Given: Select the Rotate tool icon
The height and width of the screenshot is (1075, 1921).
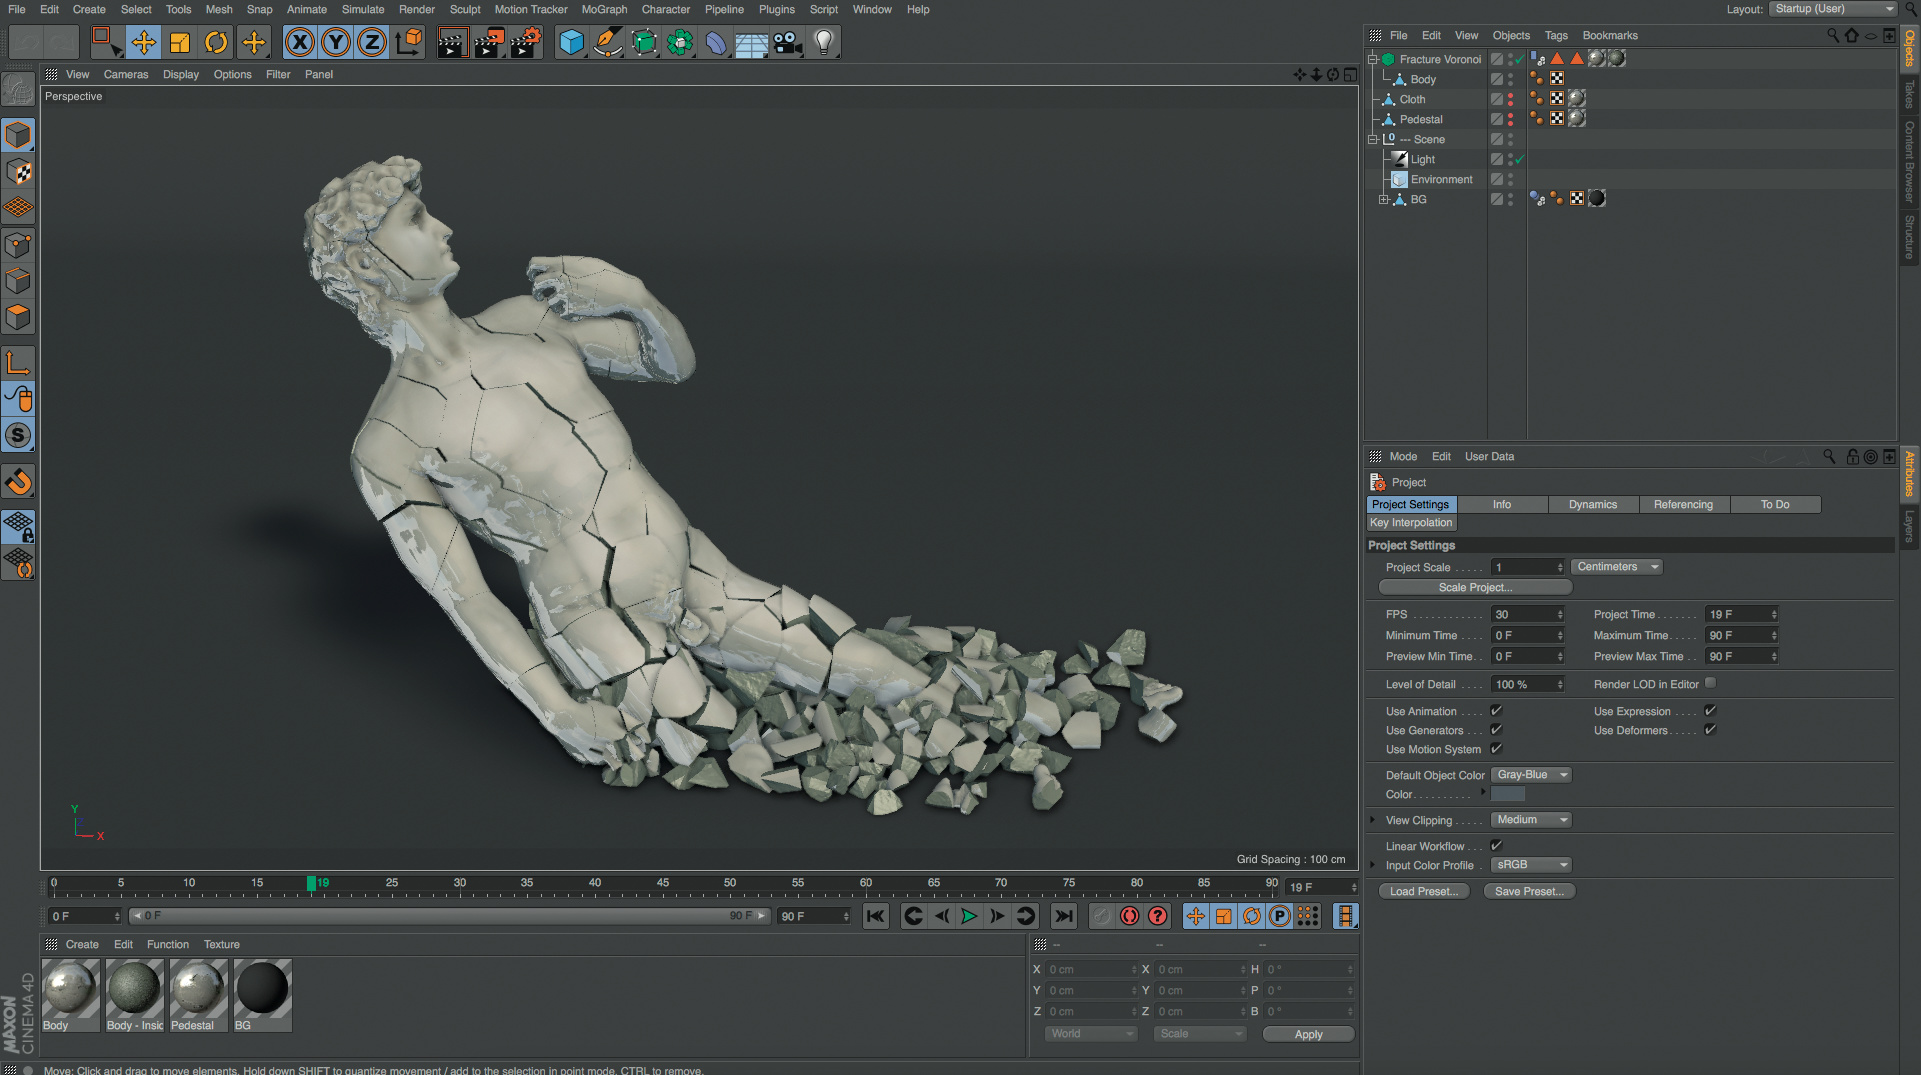Looking at the screenshot, I should (216, 42).
